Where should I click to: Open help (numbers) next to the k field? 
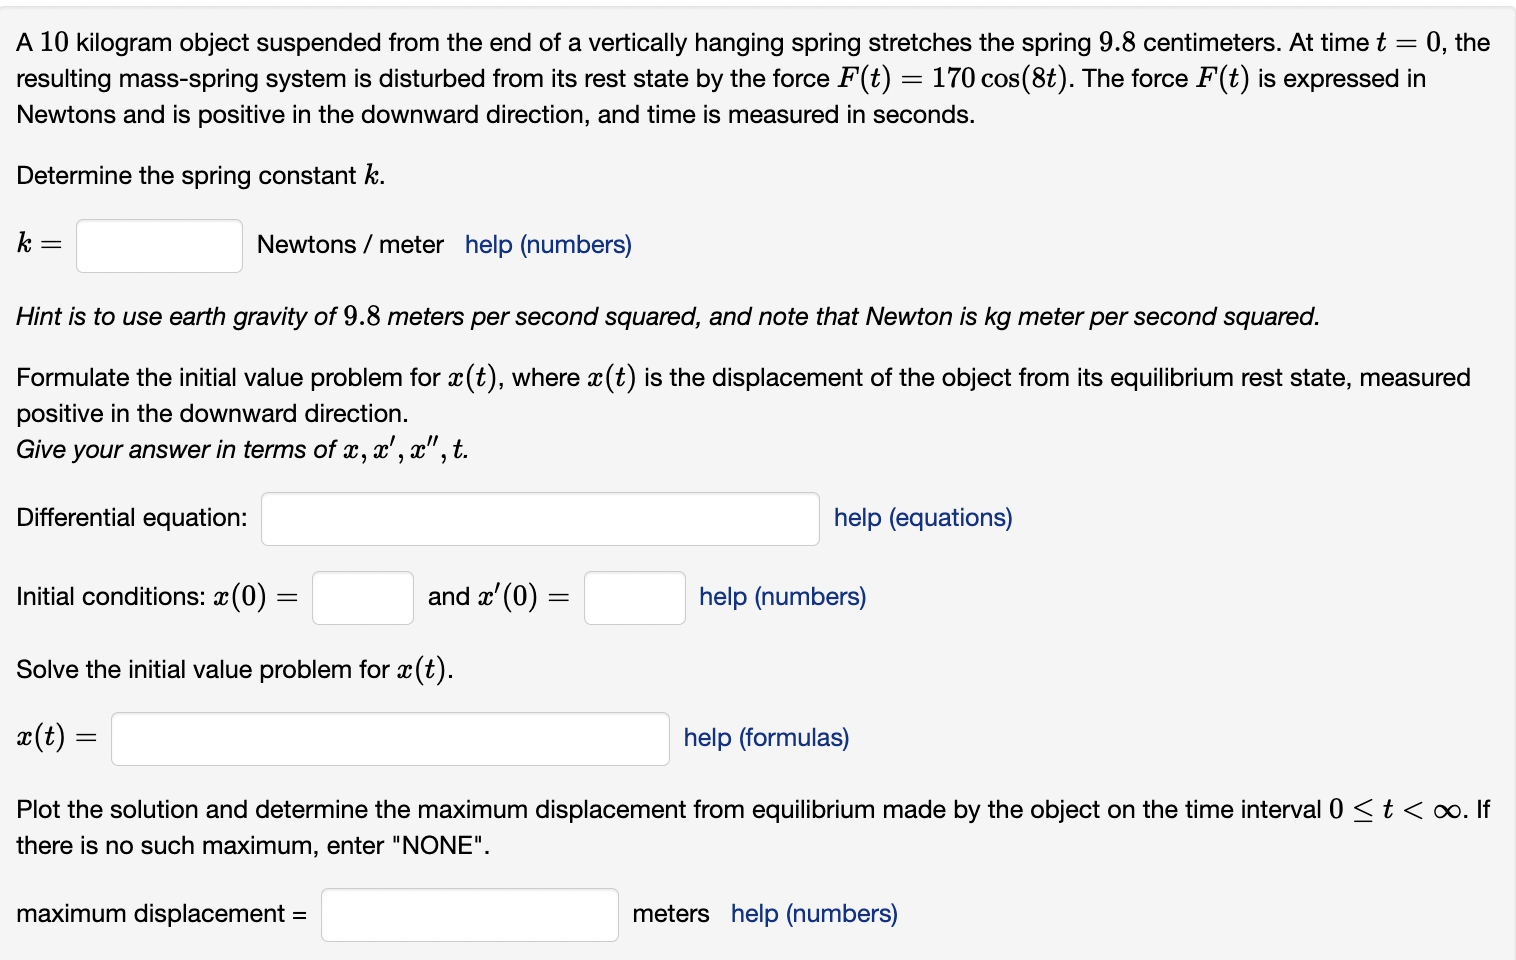(x=547, y=244)
